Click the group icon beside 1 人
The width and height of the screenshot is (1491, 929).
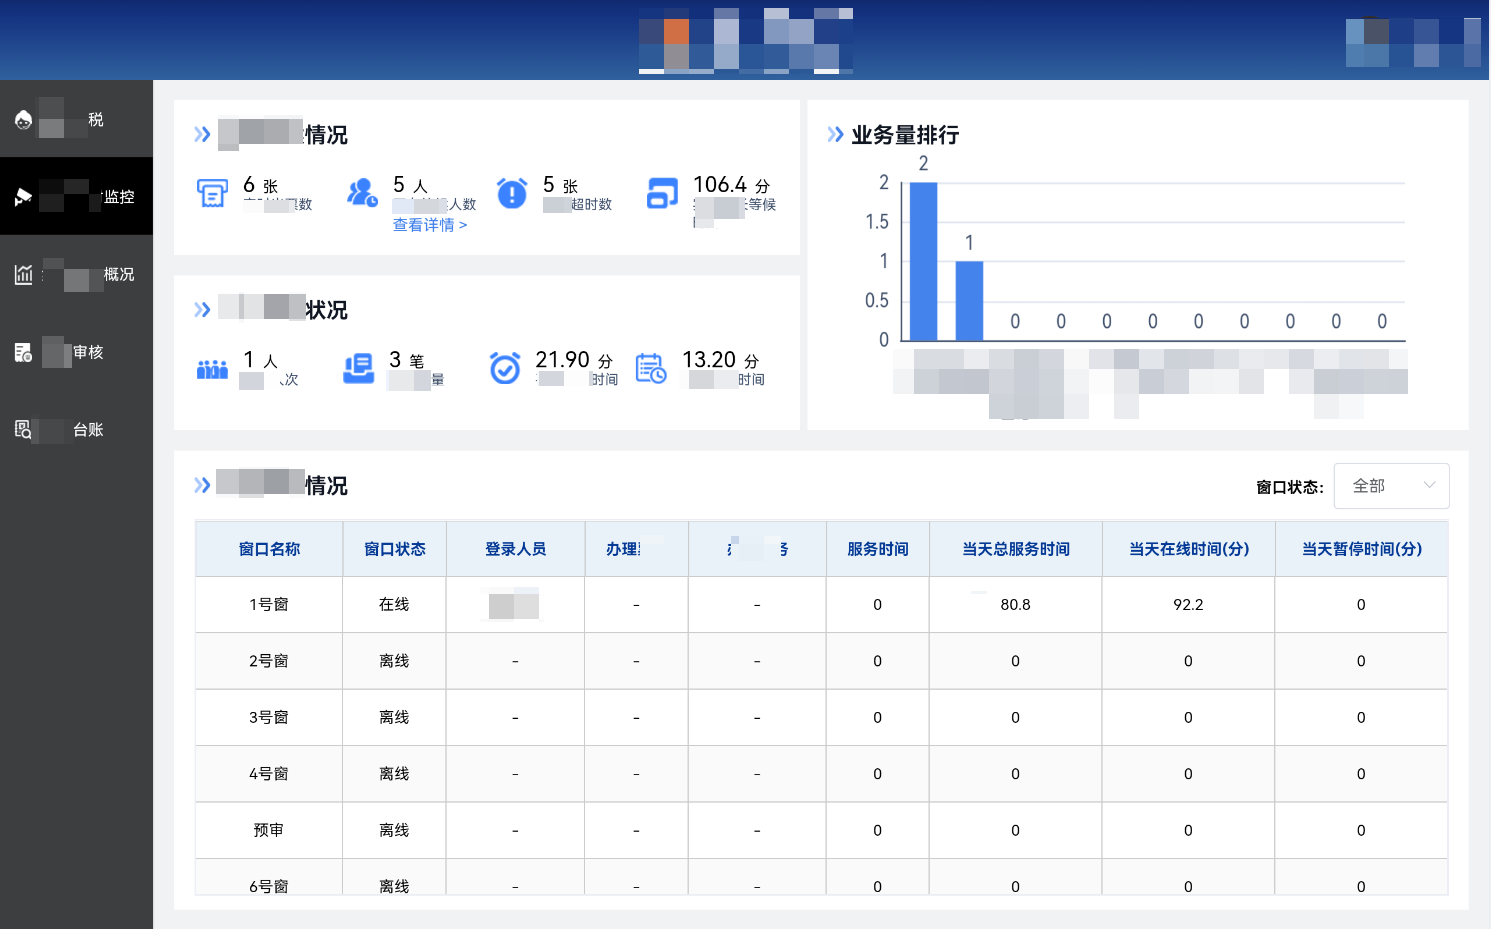click(212, 369)
